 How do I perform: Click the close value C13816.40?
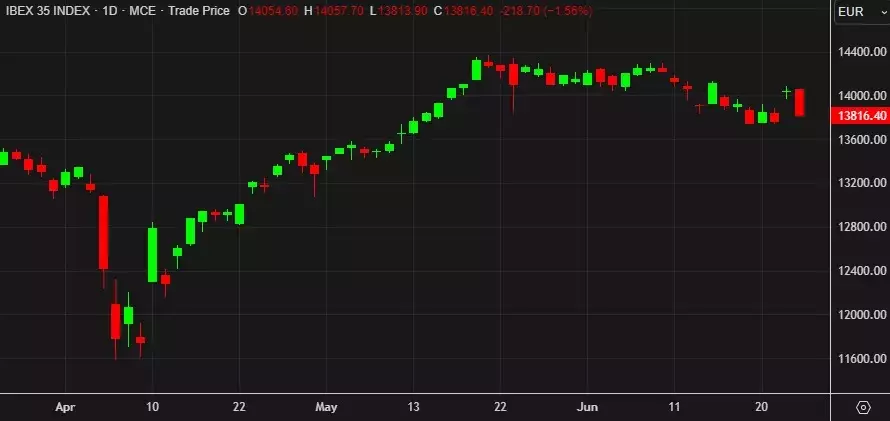tap(463, 11)
